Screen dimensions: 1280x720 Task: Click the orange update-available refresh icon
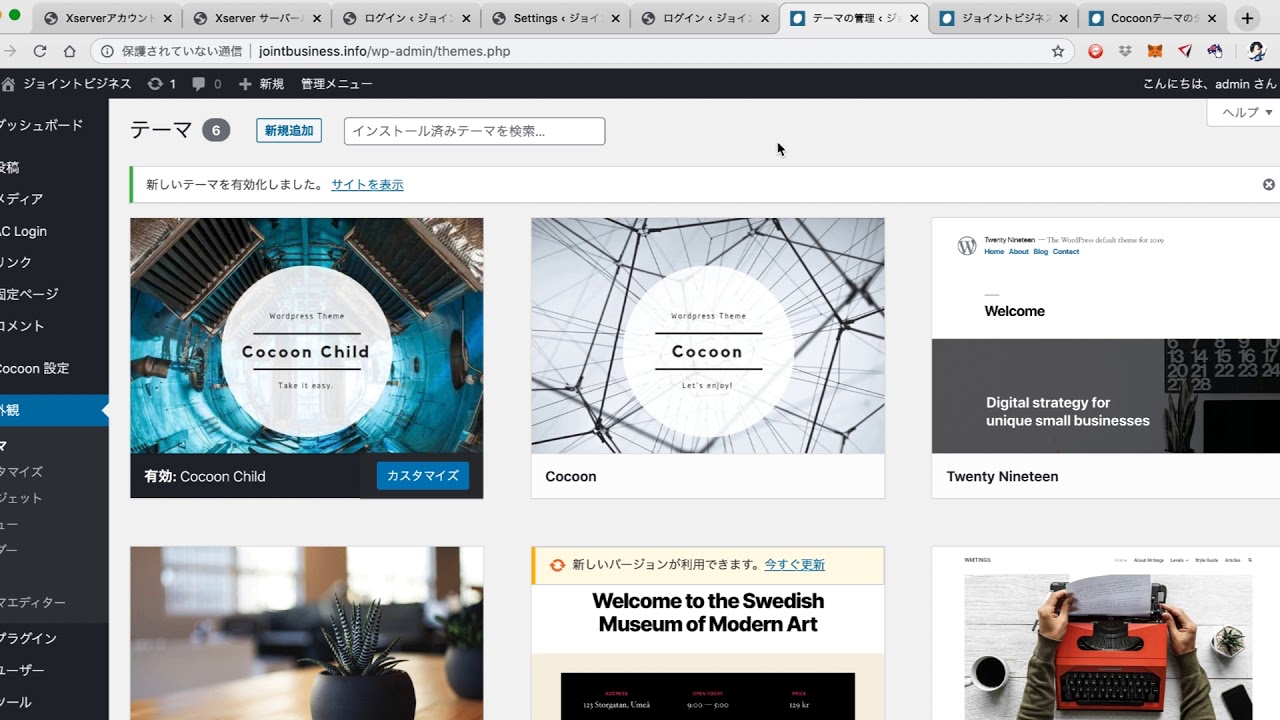tap(557, 565)
